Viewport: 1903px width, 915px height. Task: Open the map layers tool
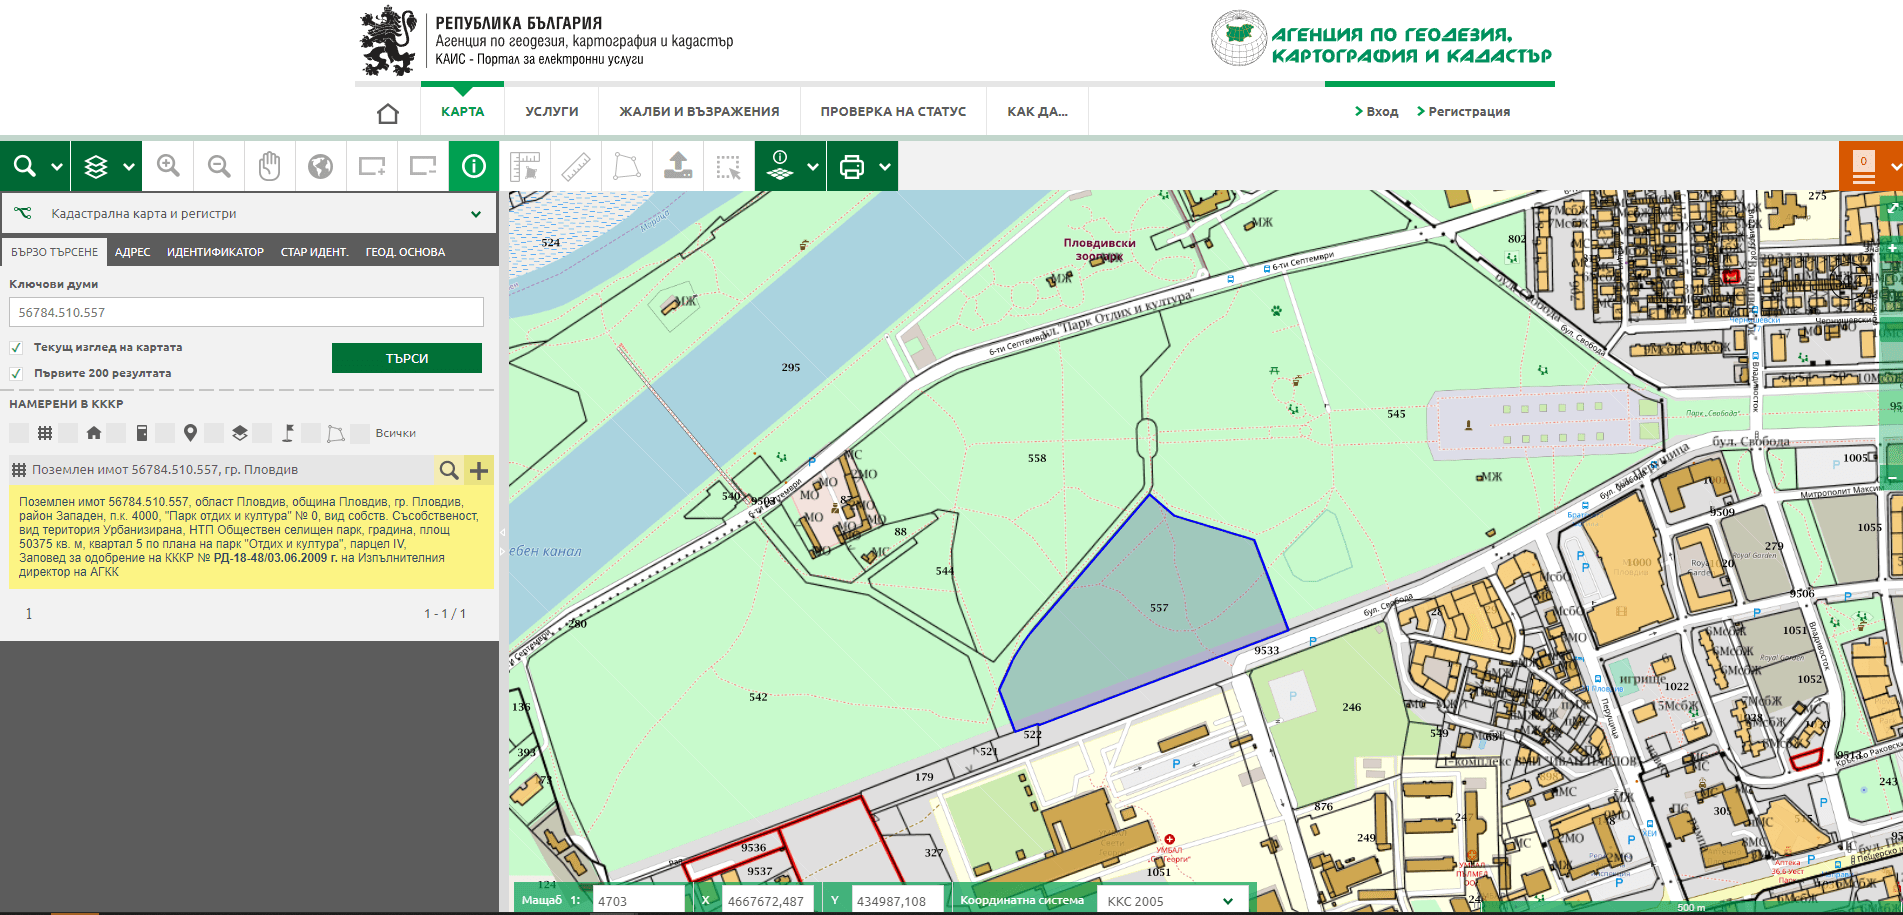pos(96,166)
